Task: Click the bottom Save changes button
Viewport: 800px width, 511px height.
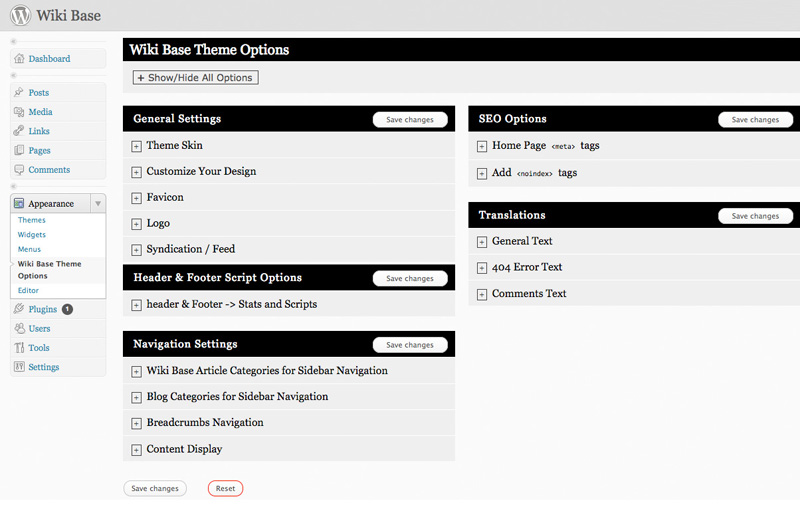Action: click(x=155, y=488)
